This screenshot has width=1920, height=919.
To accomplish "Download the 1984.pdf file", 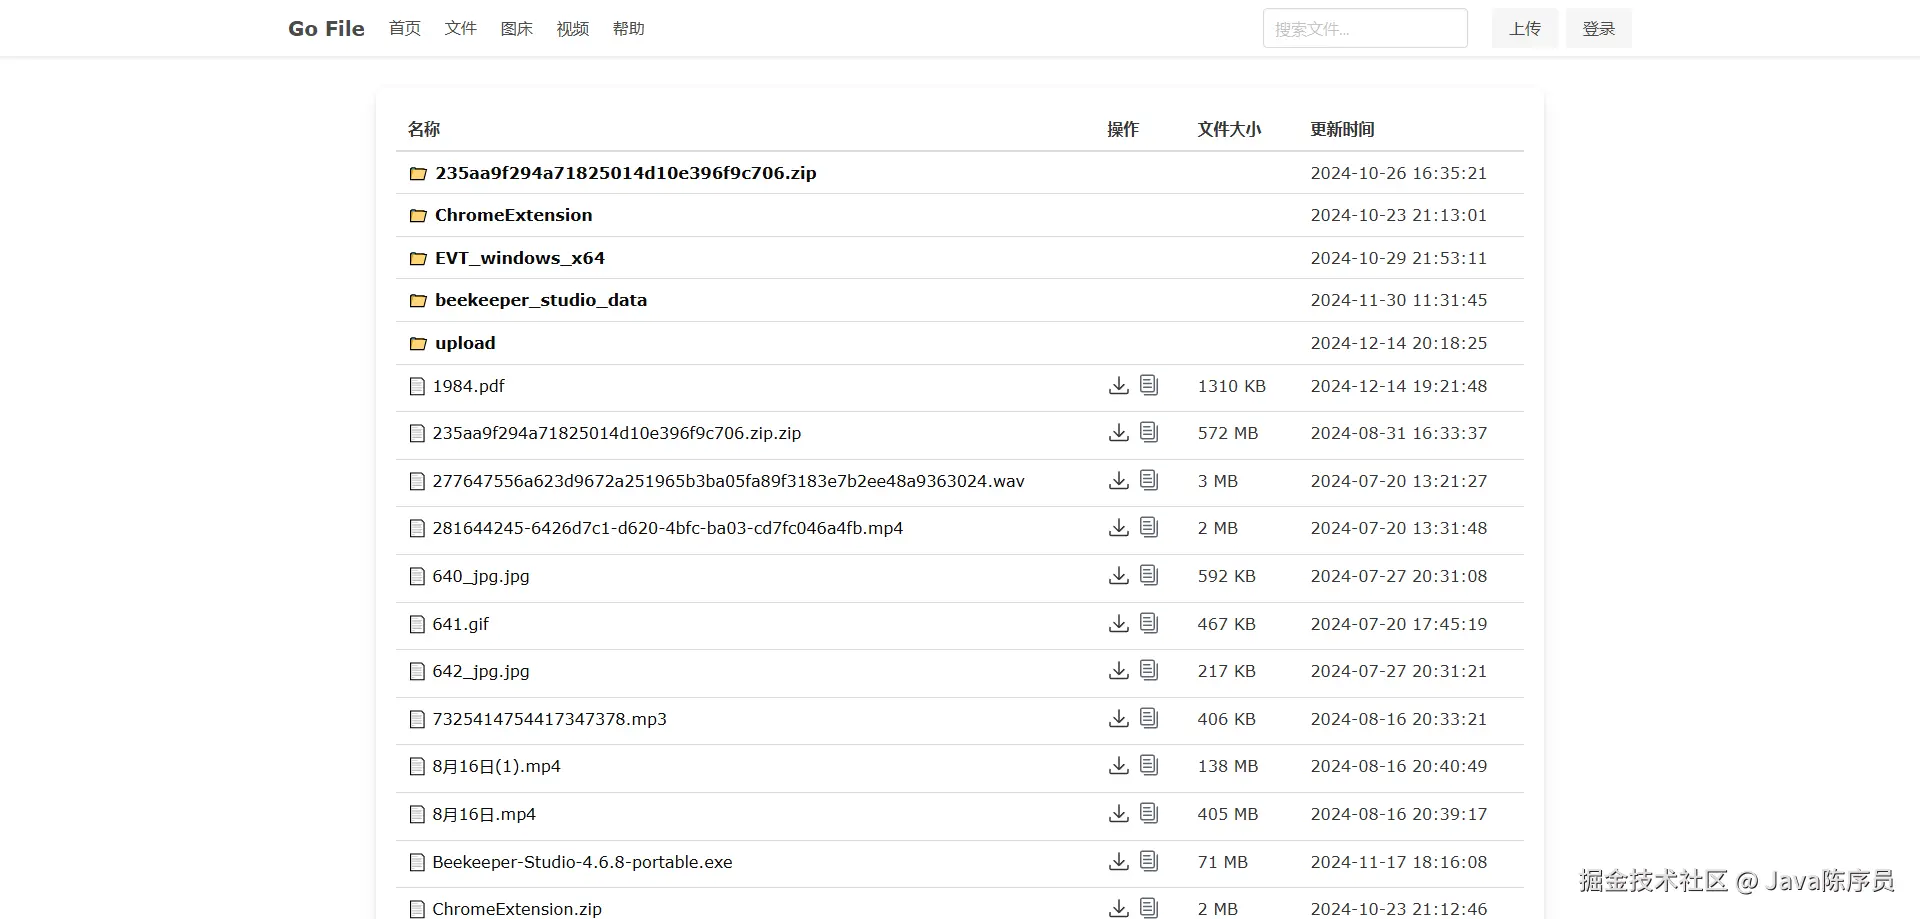I will pos(1118,386).
